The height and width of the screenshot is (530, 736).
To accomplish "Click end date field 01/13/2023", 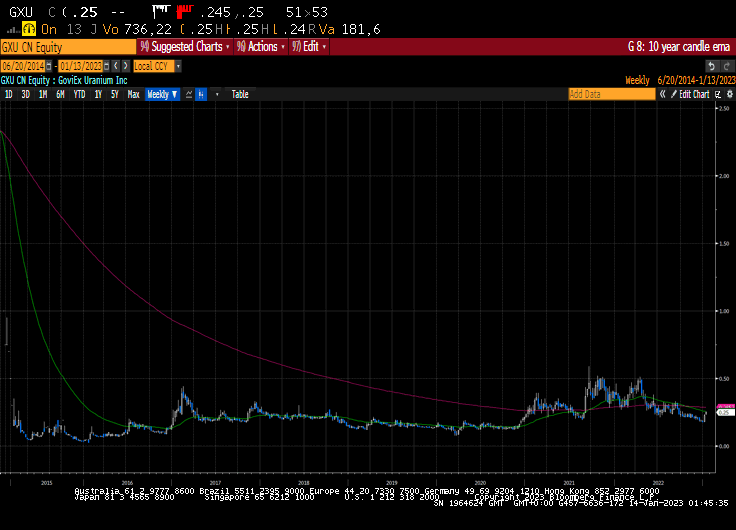I will point(81,66).
